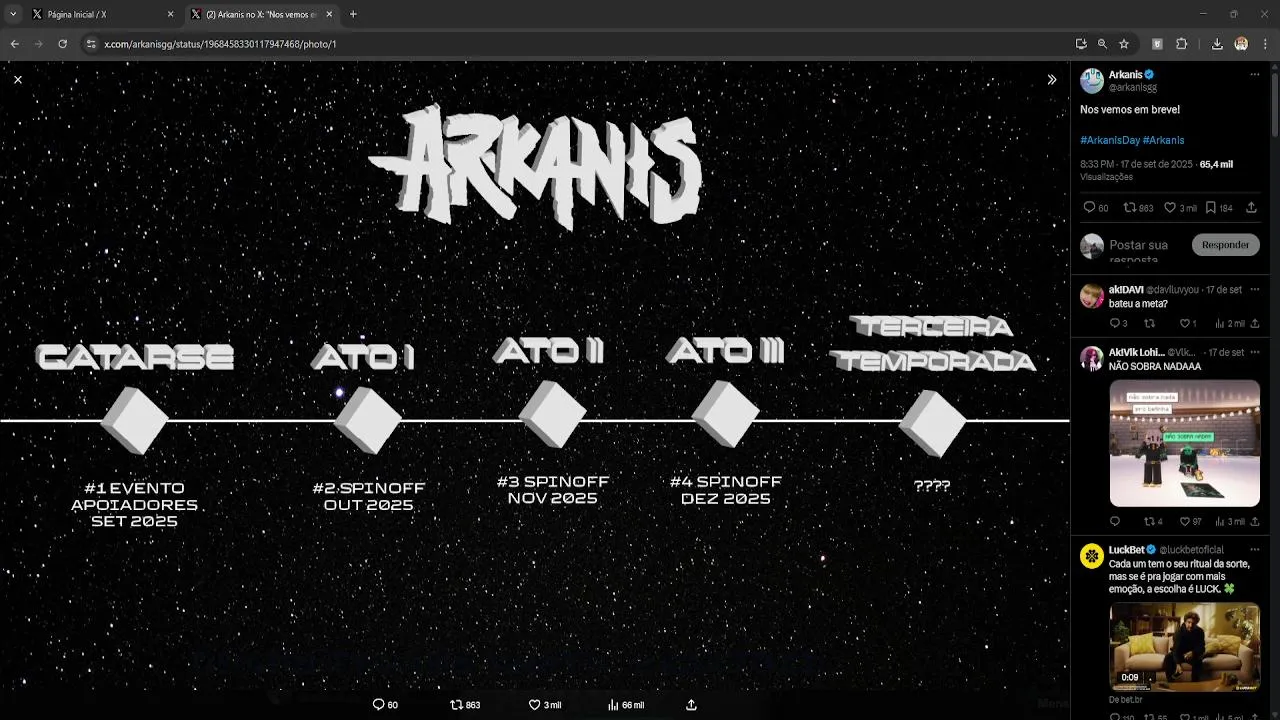Screen dimensions: 1280x720
Task: Like the post via sidebar heart 3 mil
Action: tap(1180, 208)
